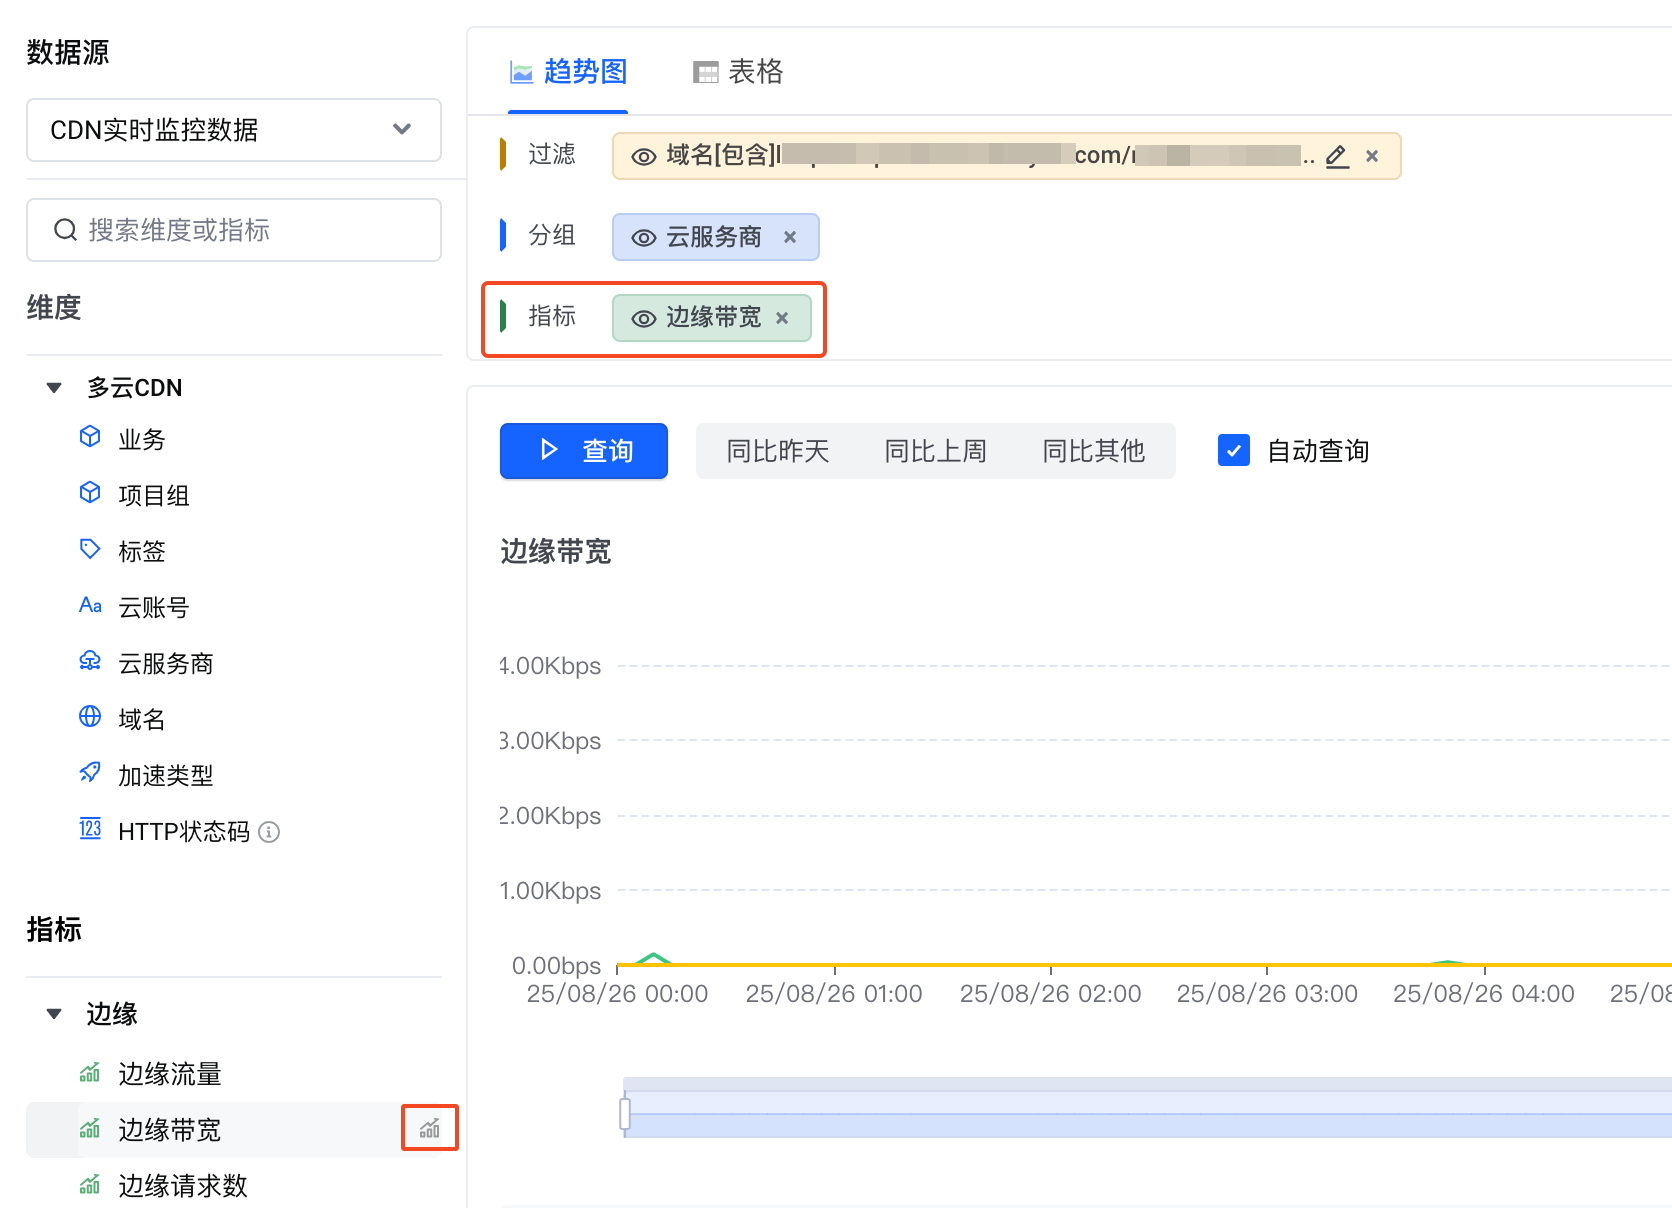Click the info icon next to HTTP状态码
Image resolution: width=1672 pixels, height=1208 pixels.
click(x=269, y=832)
